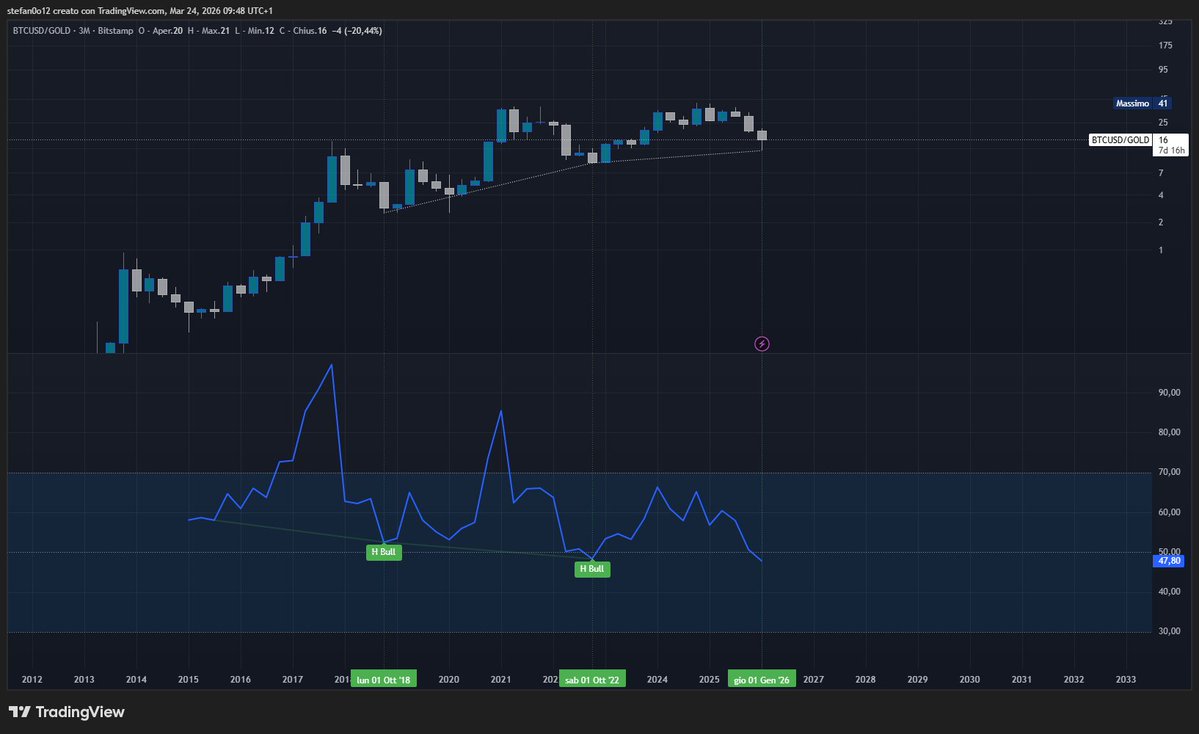Click the 80,00 RSI scale label
This screenshot has height=734, width=1199.
[x=1169, y=432]
